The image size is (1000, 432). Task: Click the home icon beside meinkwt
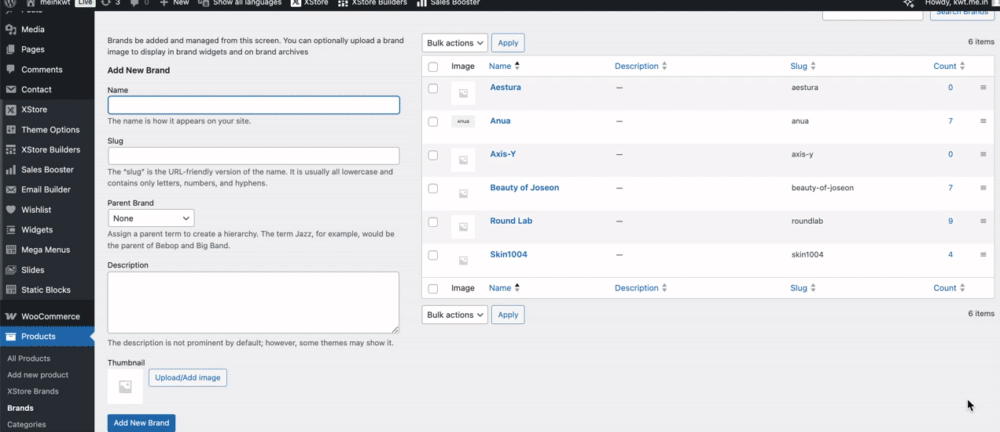tap(31, 3)
